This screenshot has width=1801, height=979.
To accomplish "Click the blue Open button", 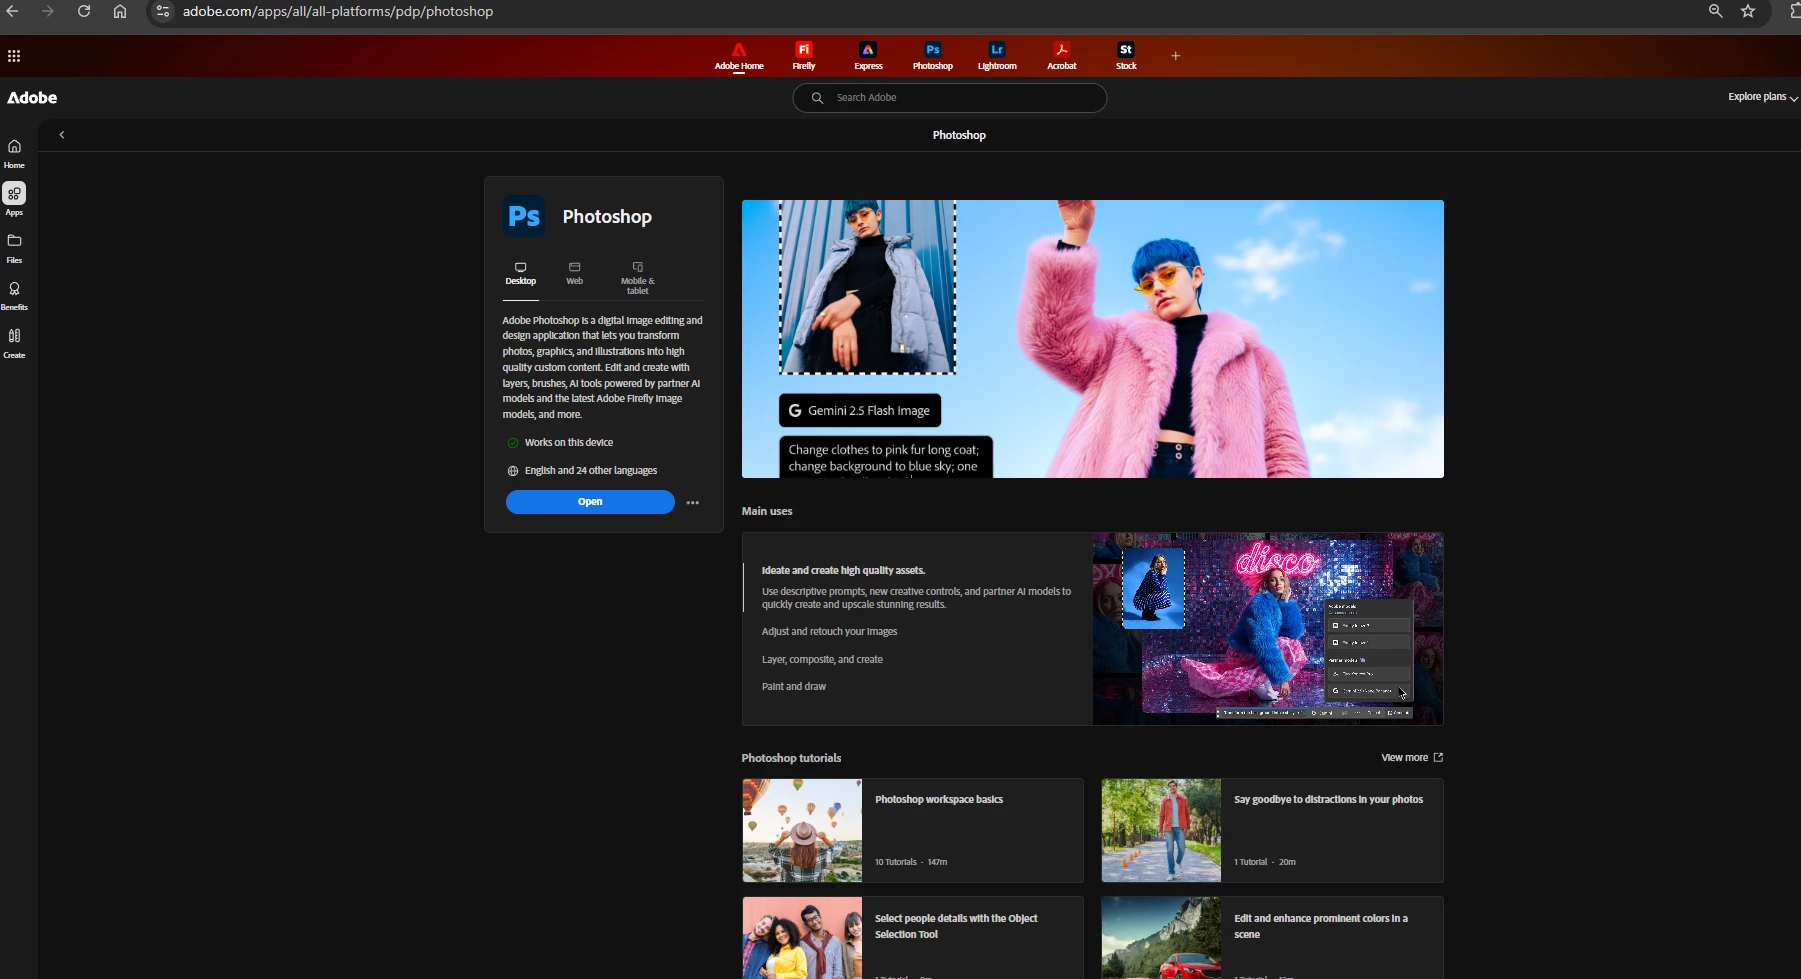I will coord(590,502).
